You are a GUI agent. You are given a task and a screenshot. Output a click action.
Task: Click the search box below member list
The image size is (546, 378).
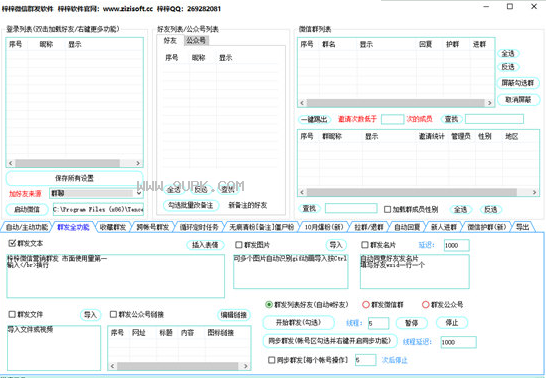[x=351, y=208]
